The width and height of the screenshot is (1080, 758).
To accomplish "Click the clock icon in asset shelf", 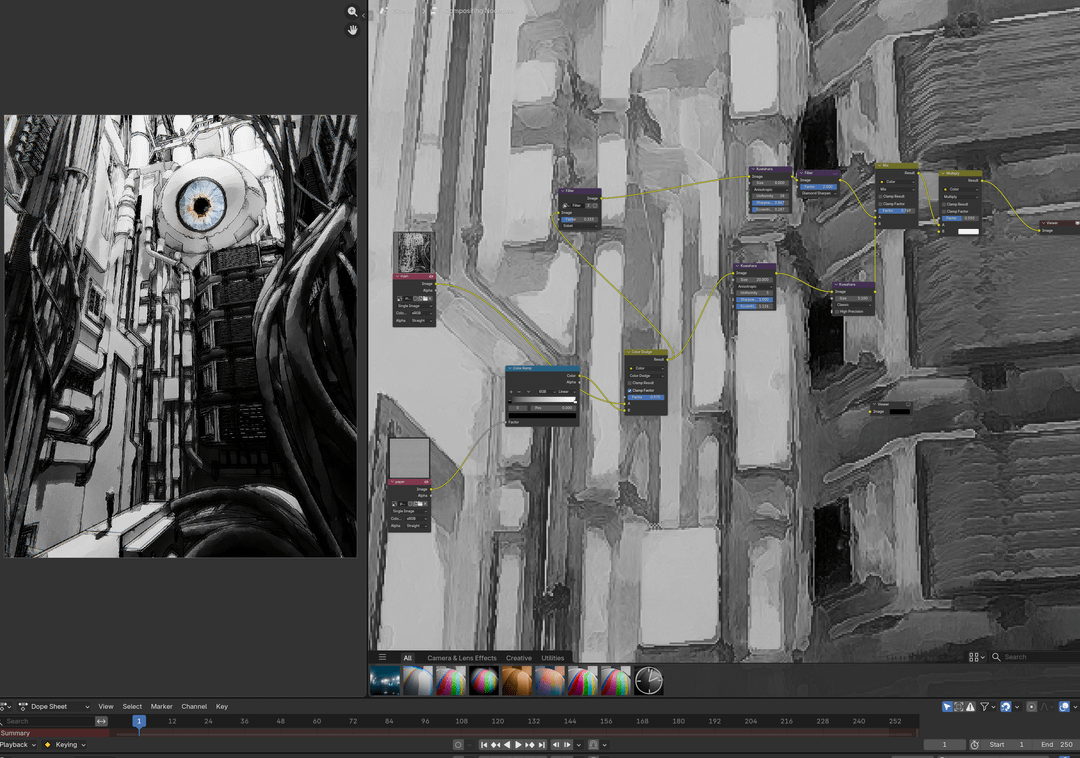I will (x=648, y=681).
